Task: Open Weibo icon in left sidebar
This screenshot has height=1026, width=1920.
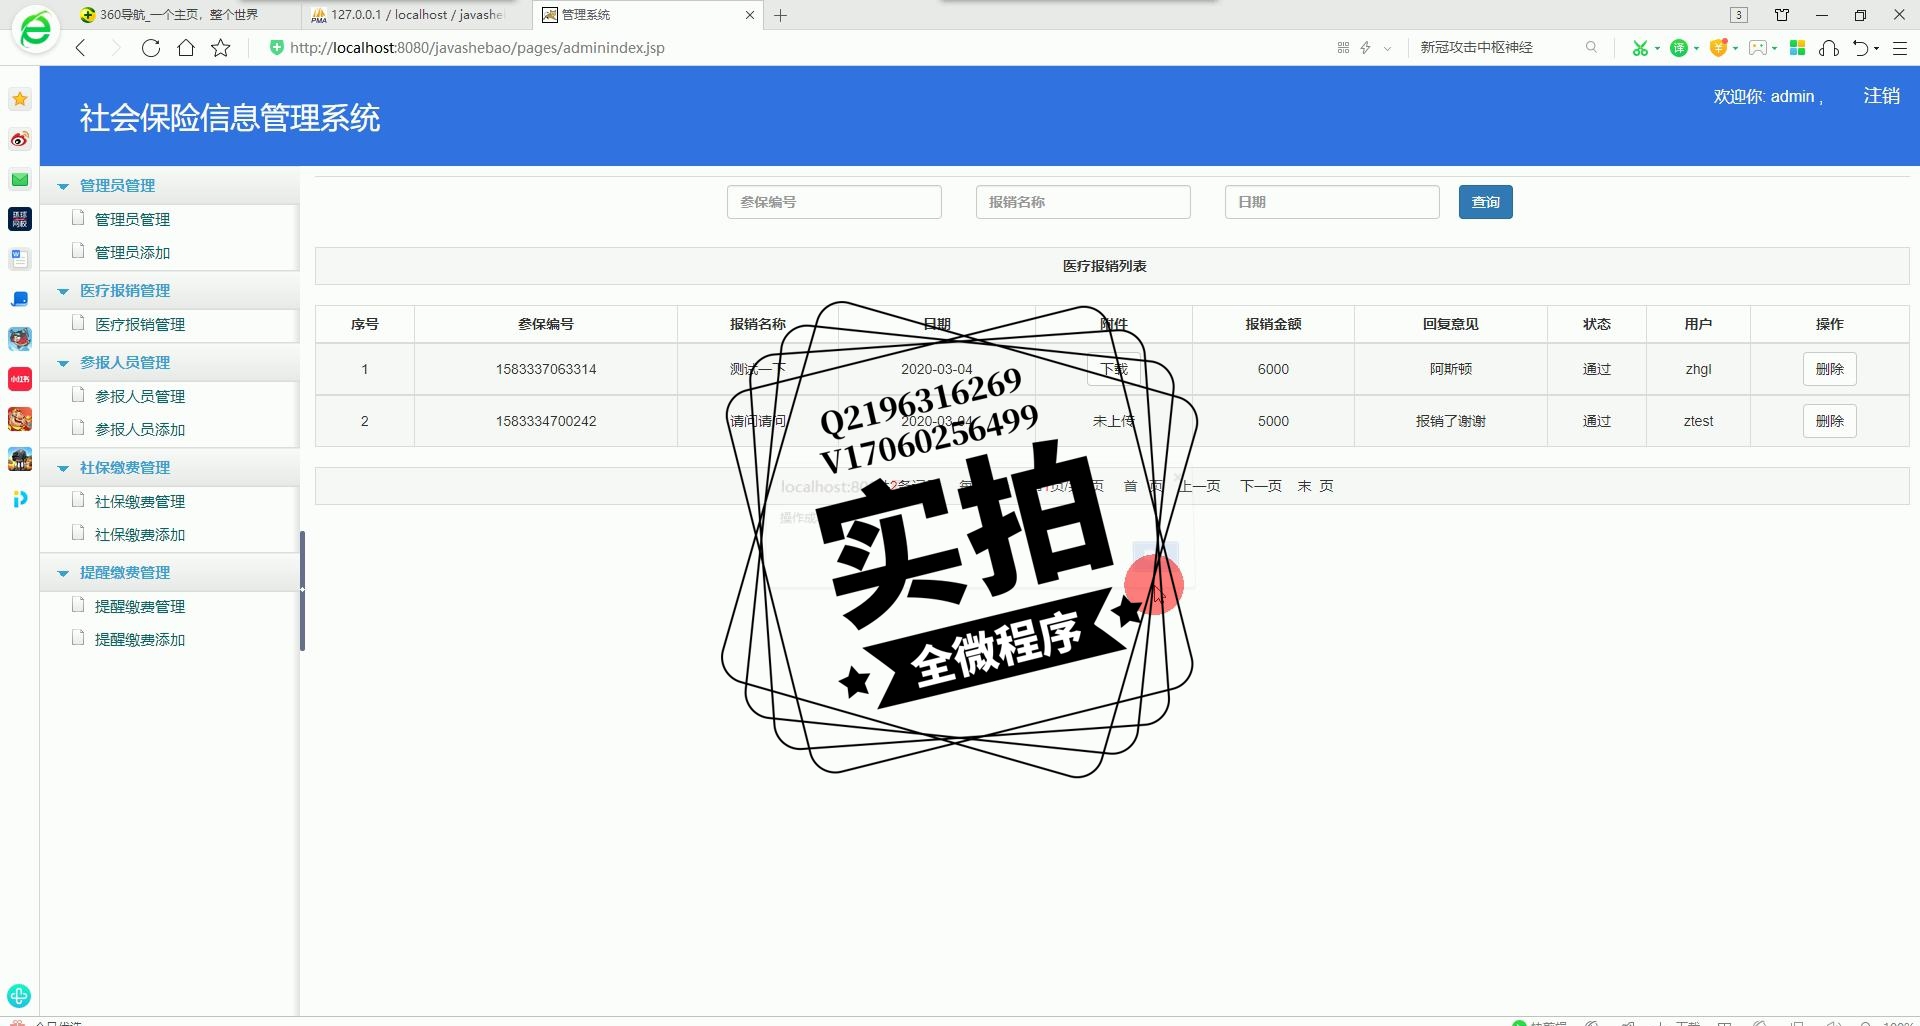Action: [x=20, y=139]
